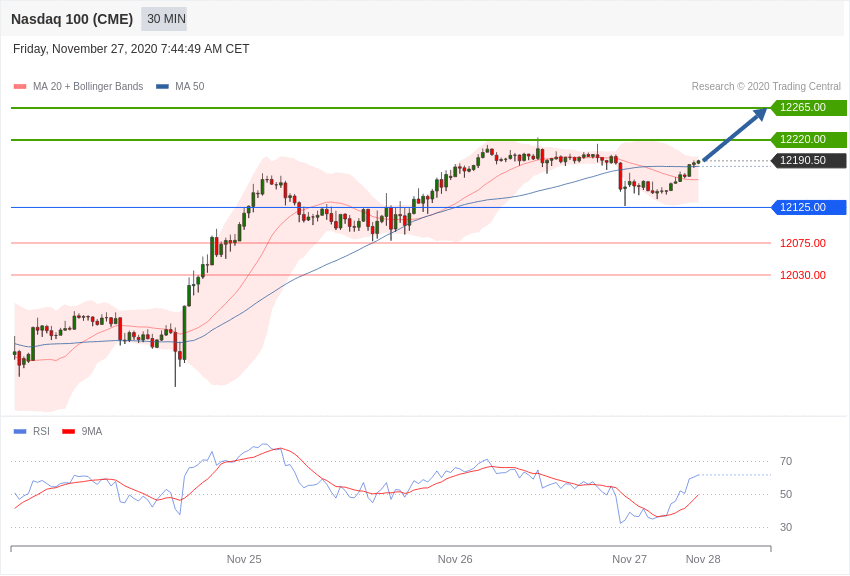Click the 12075.00 red support label
The width and height of the screenshot is (850, 576).
click(803, 243)
